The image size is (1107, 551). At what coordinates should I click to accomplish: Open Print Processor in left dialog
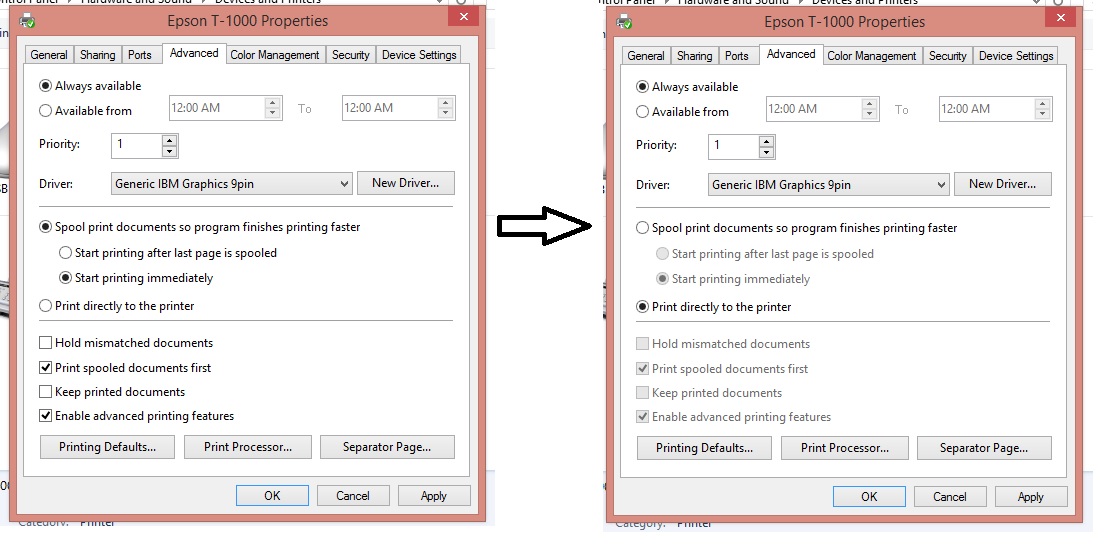[248, 447]
